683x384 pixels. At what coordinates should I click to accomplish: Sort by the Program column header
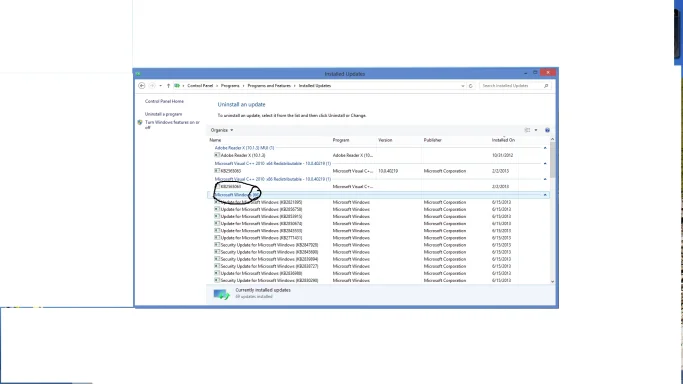coord(341,140)
